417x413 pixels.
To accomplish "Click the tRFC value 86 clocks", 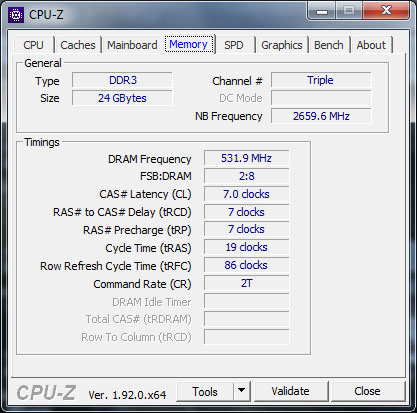I will (247, 265).
